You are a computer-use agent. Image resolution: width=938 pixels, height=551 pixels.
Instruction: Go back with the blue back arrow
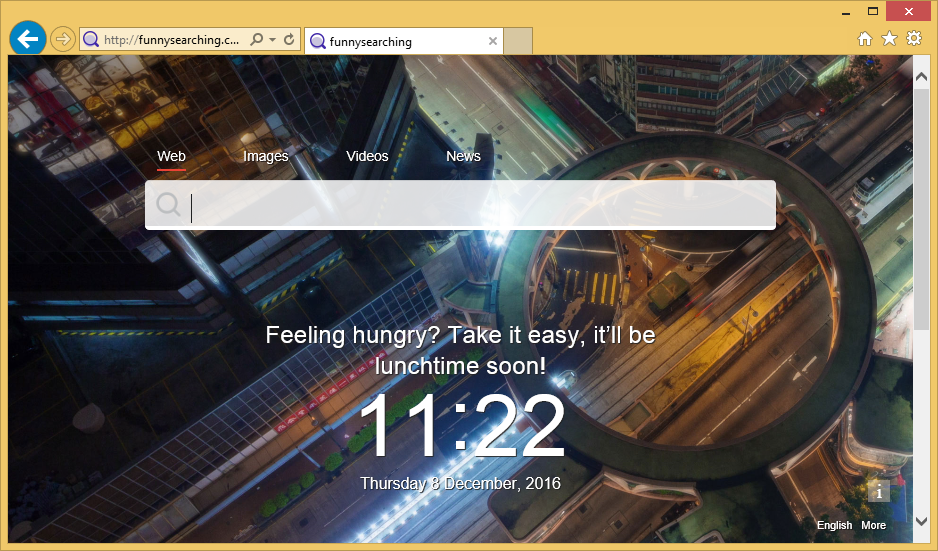pos(28,39)
